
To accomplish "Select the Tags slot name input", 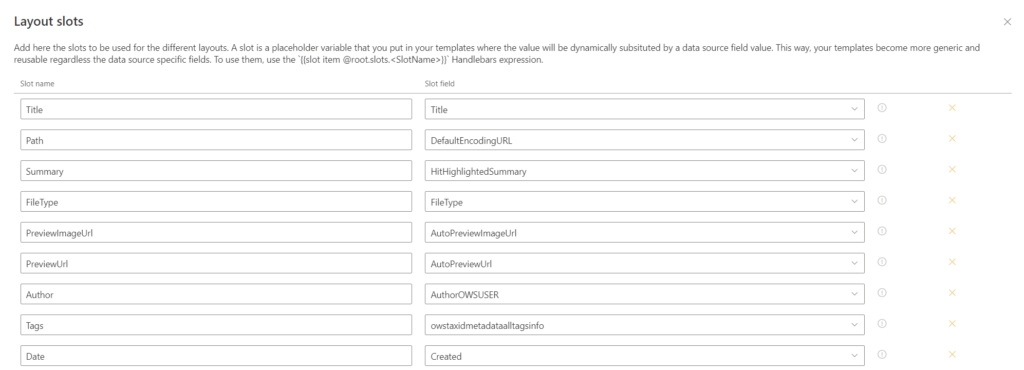I will coord(216,325).
